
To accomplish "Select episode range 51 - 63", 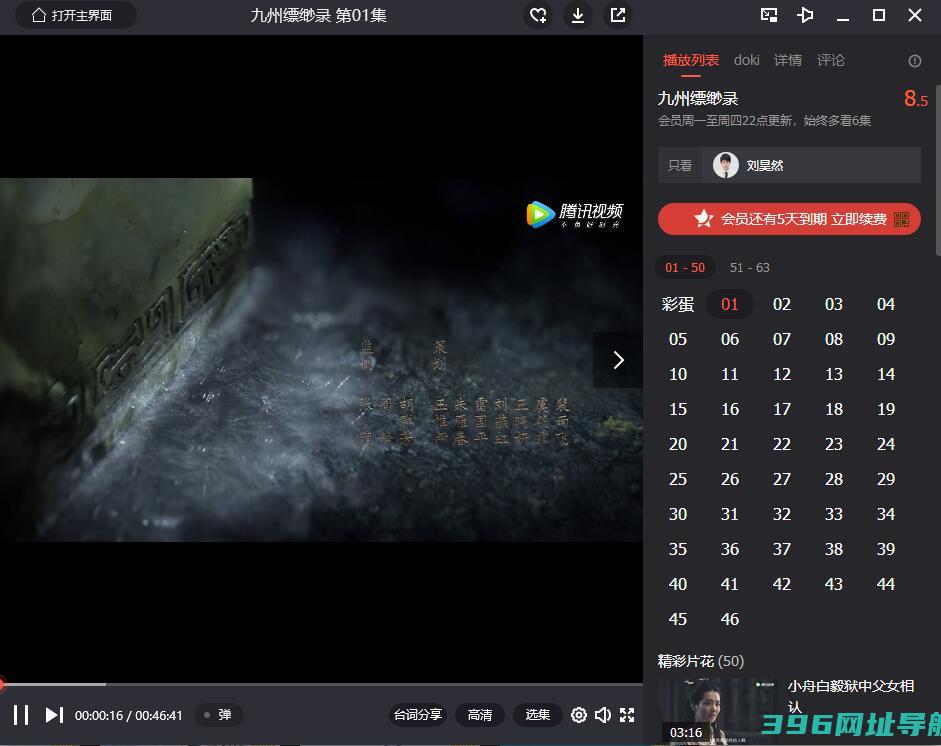I will point(750,268).
